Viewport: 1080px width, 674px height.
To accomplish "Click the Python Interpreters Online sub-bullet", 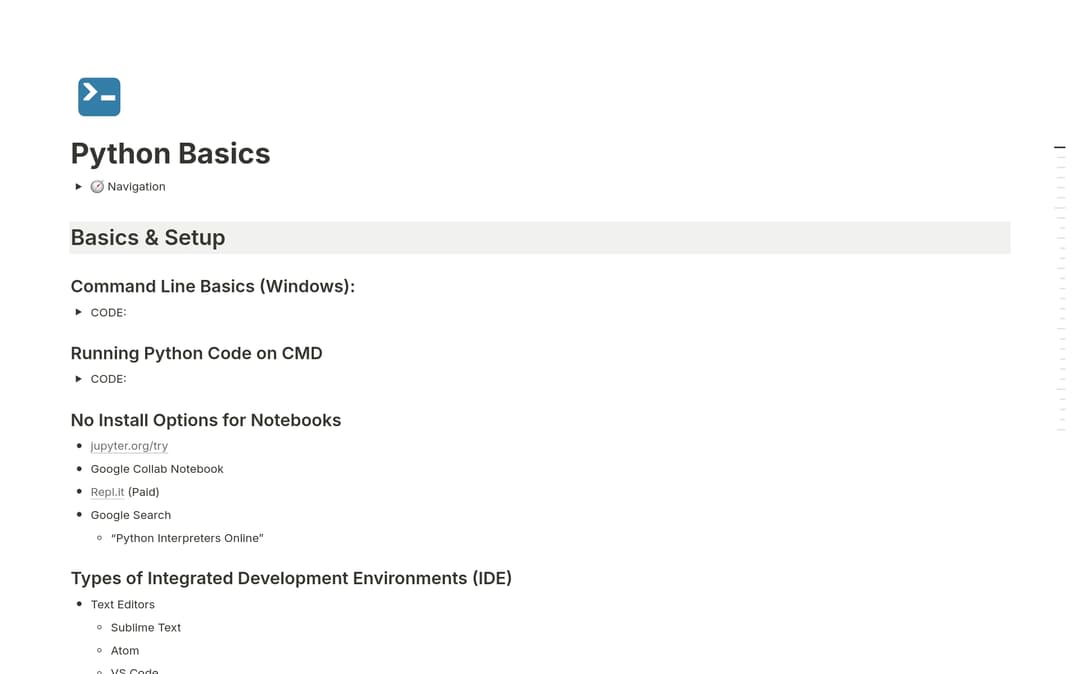I will click(187, 537).
